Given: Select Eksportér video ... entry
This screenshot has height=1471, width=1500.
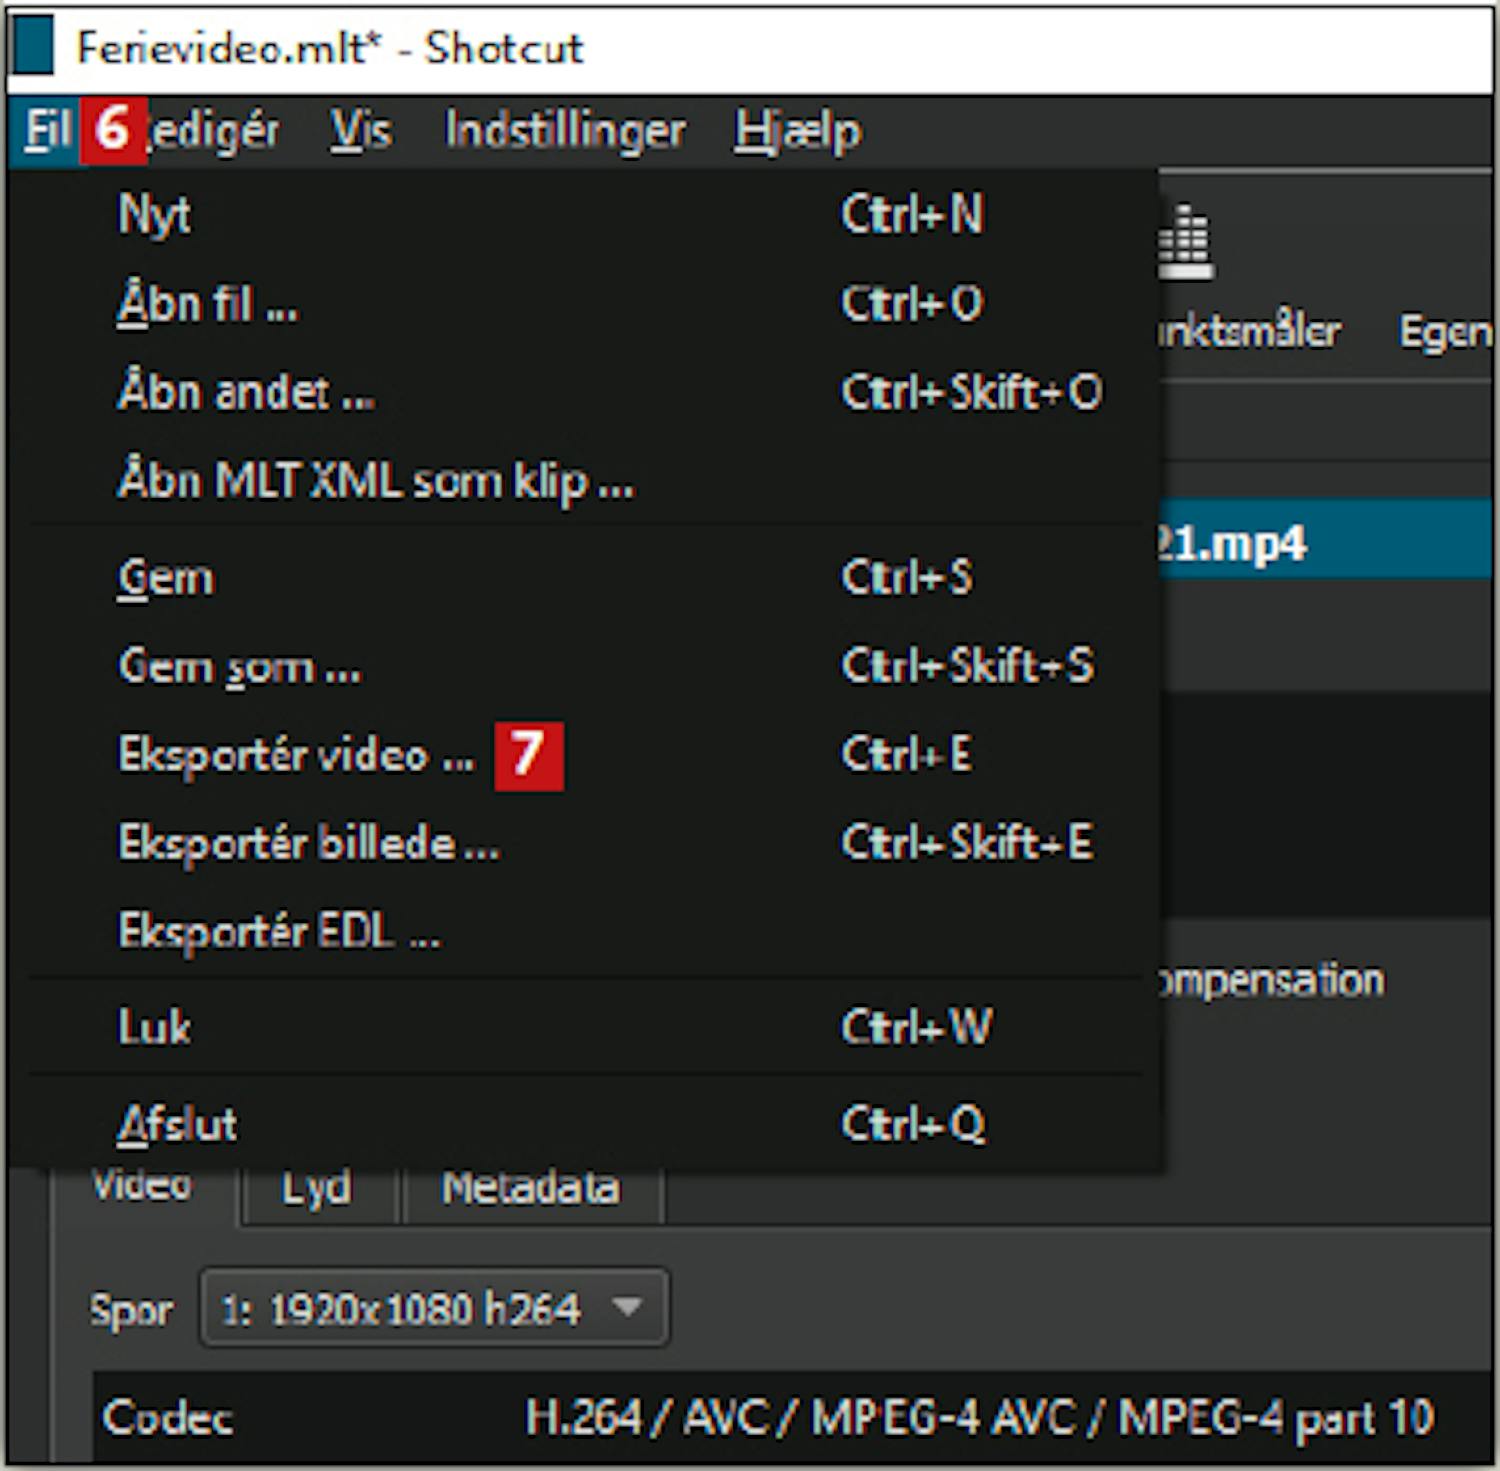Looking at the screenshot, I should point(585,754).
